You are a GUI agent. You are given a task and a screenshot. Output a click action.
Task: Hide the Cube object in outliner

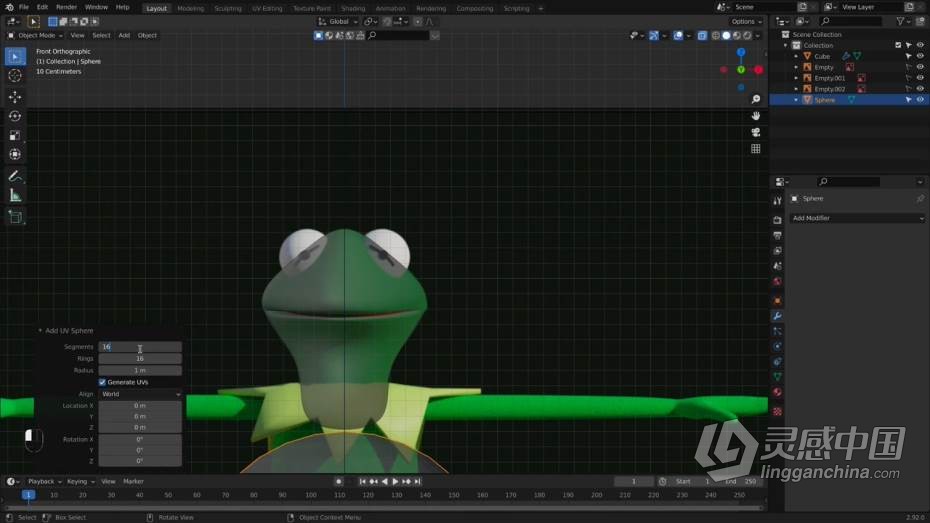pos(920,56)
